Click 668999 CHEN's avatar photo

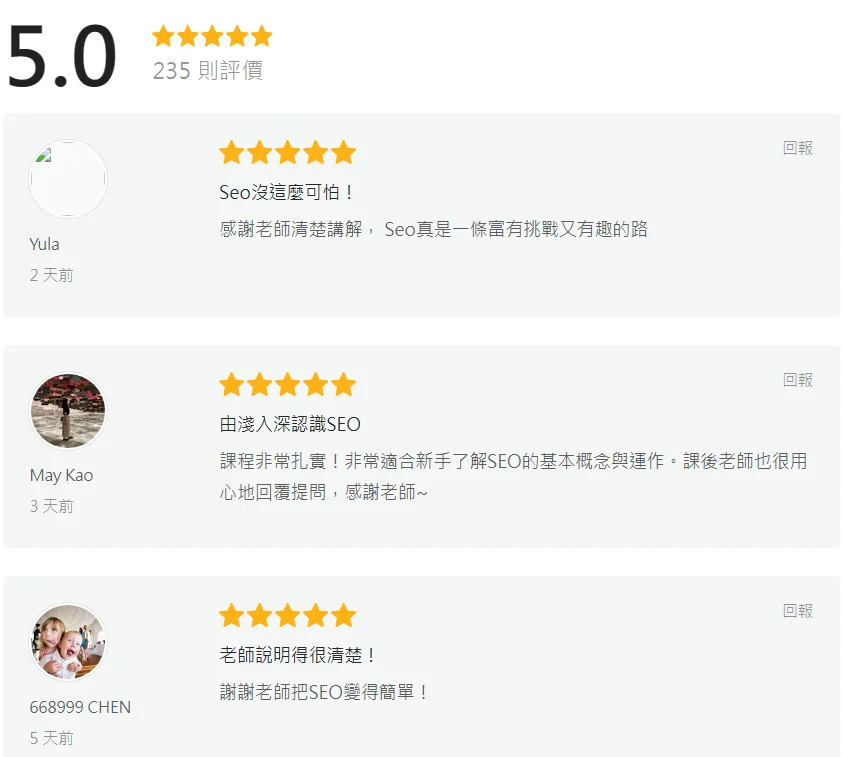click(68, 642)
